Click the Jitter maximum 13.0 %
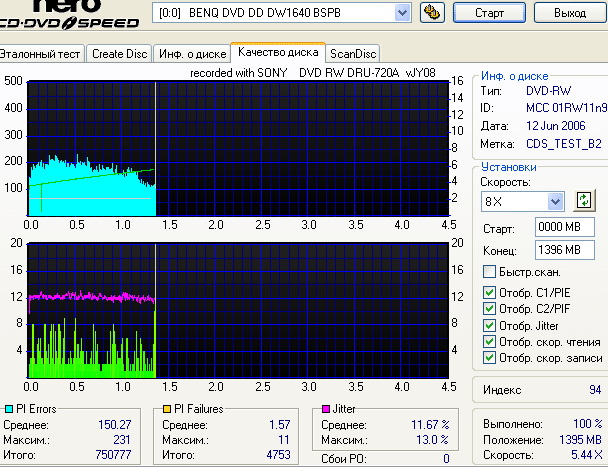This screenshot has width=608, height=467. (x=432, y=440)
